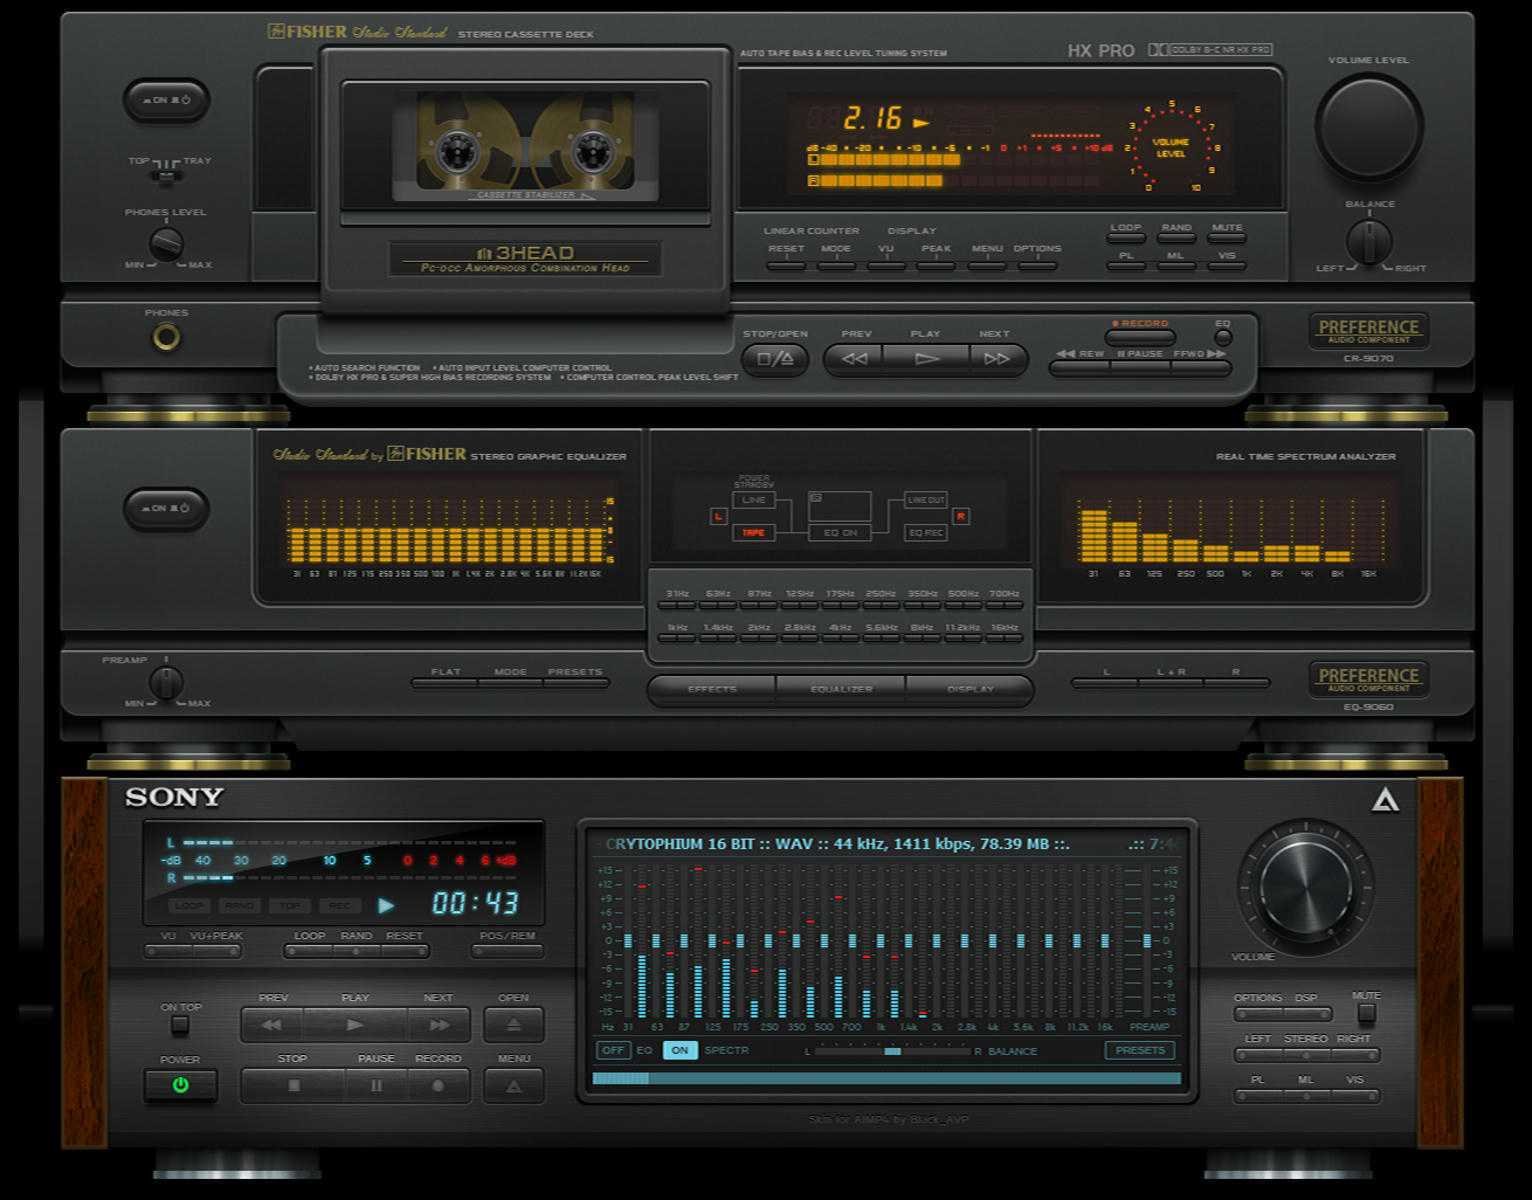The width and height of the screenshot is (1532, 1200).
Task: Hit the Sony deck Pause button
Action: 376,1085
